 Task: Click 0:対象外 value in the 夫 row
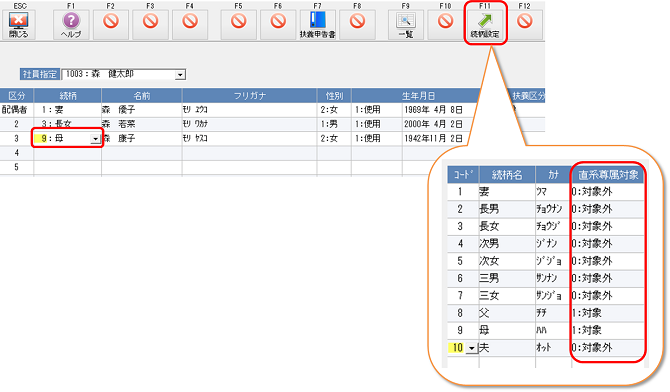pyautogui.click(x=608, y=348)
